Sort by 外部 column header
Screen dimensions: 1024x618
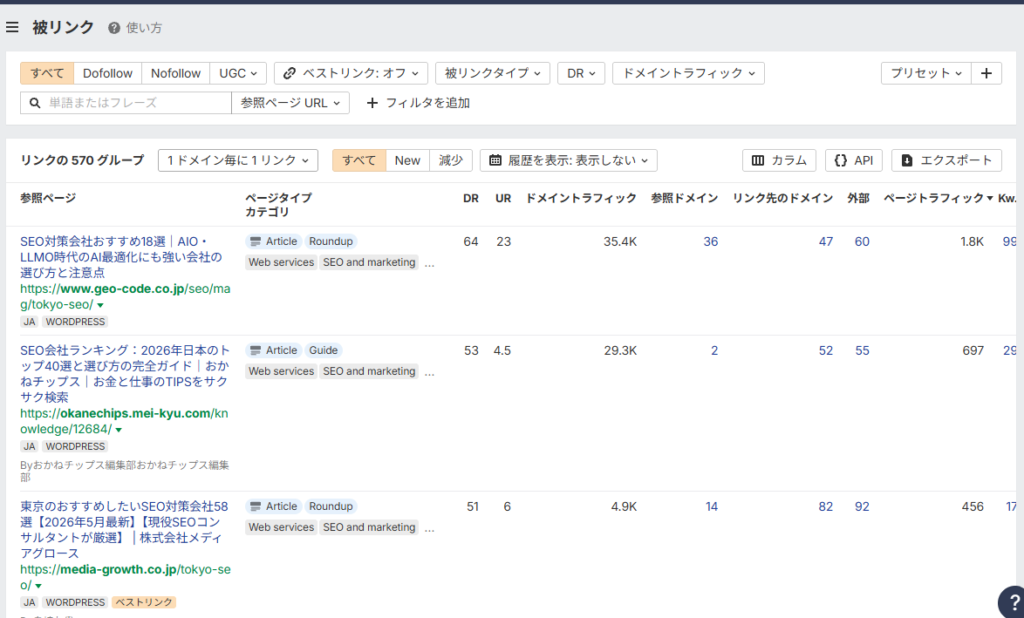tap(858, 198)
